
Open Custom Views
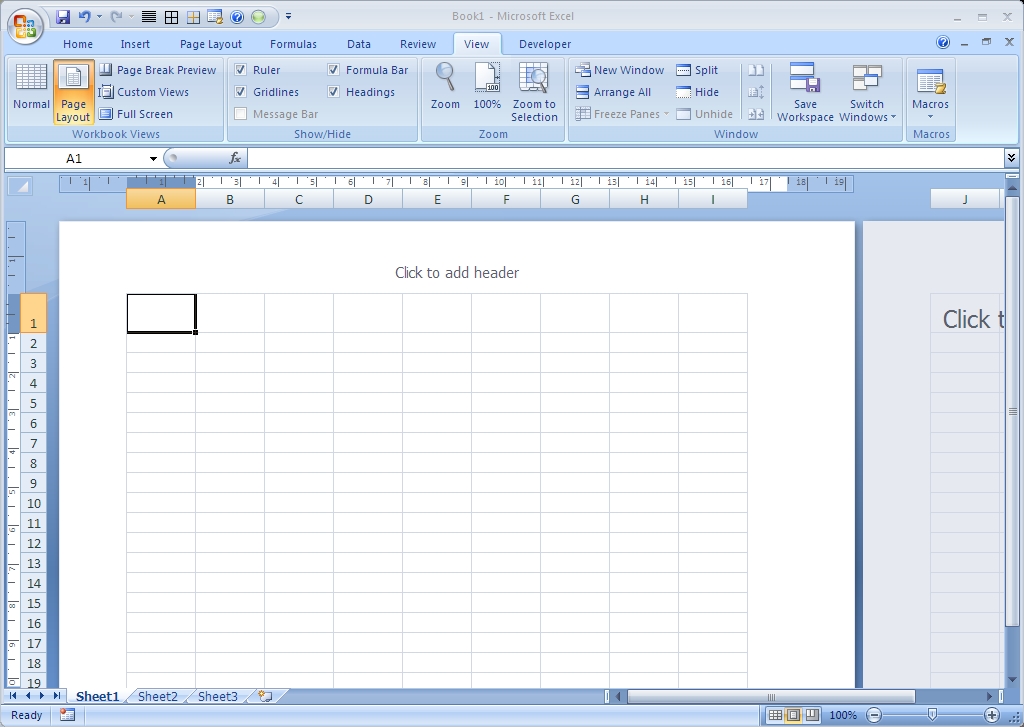pyautogui.click(x=144, y=92)
